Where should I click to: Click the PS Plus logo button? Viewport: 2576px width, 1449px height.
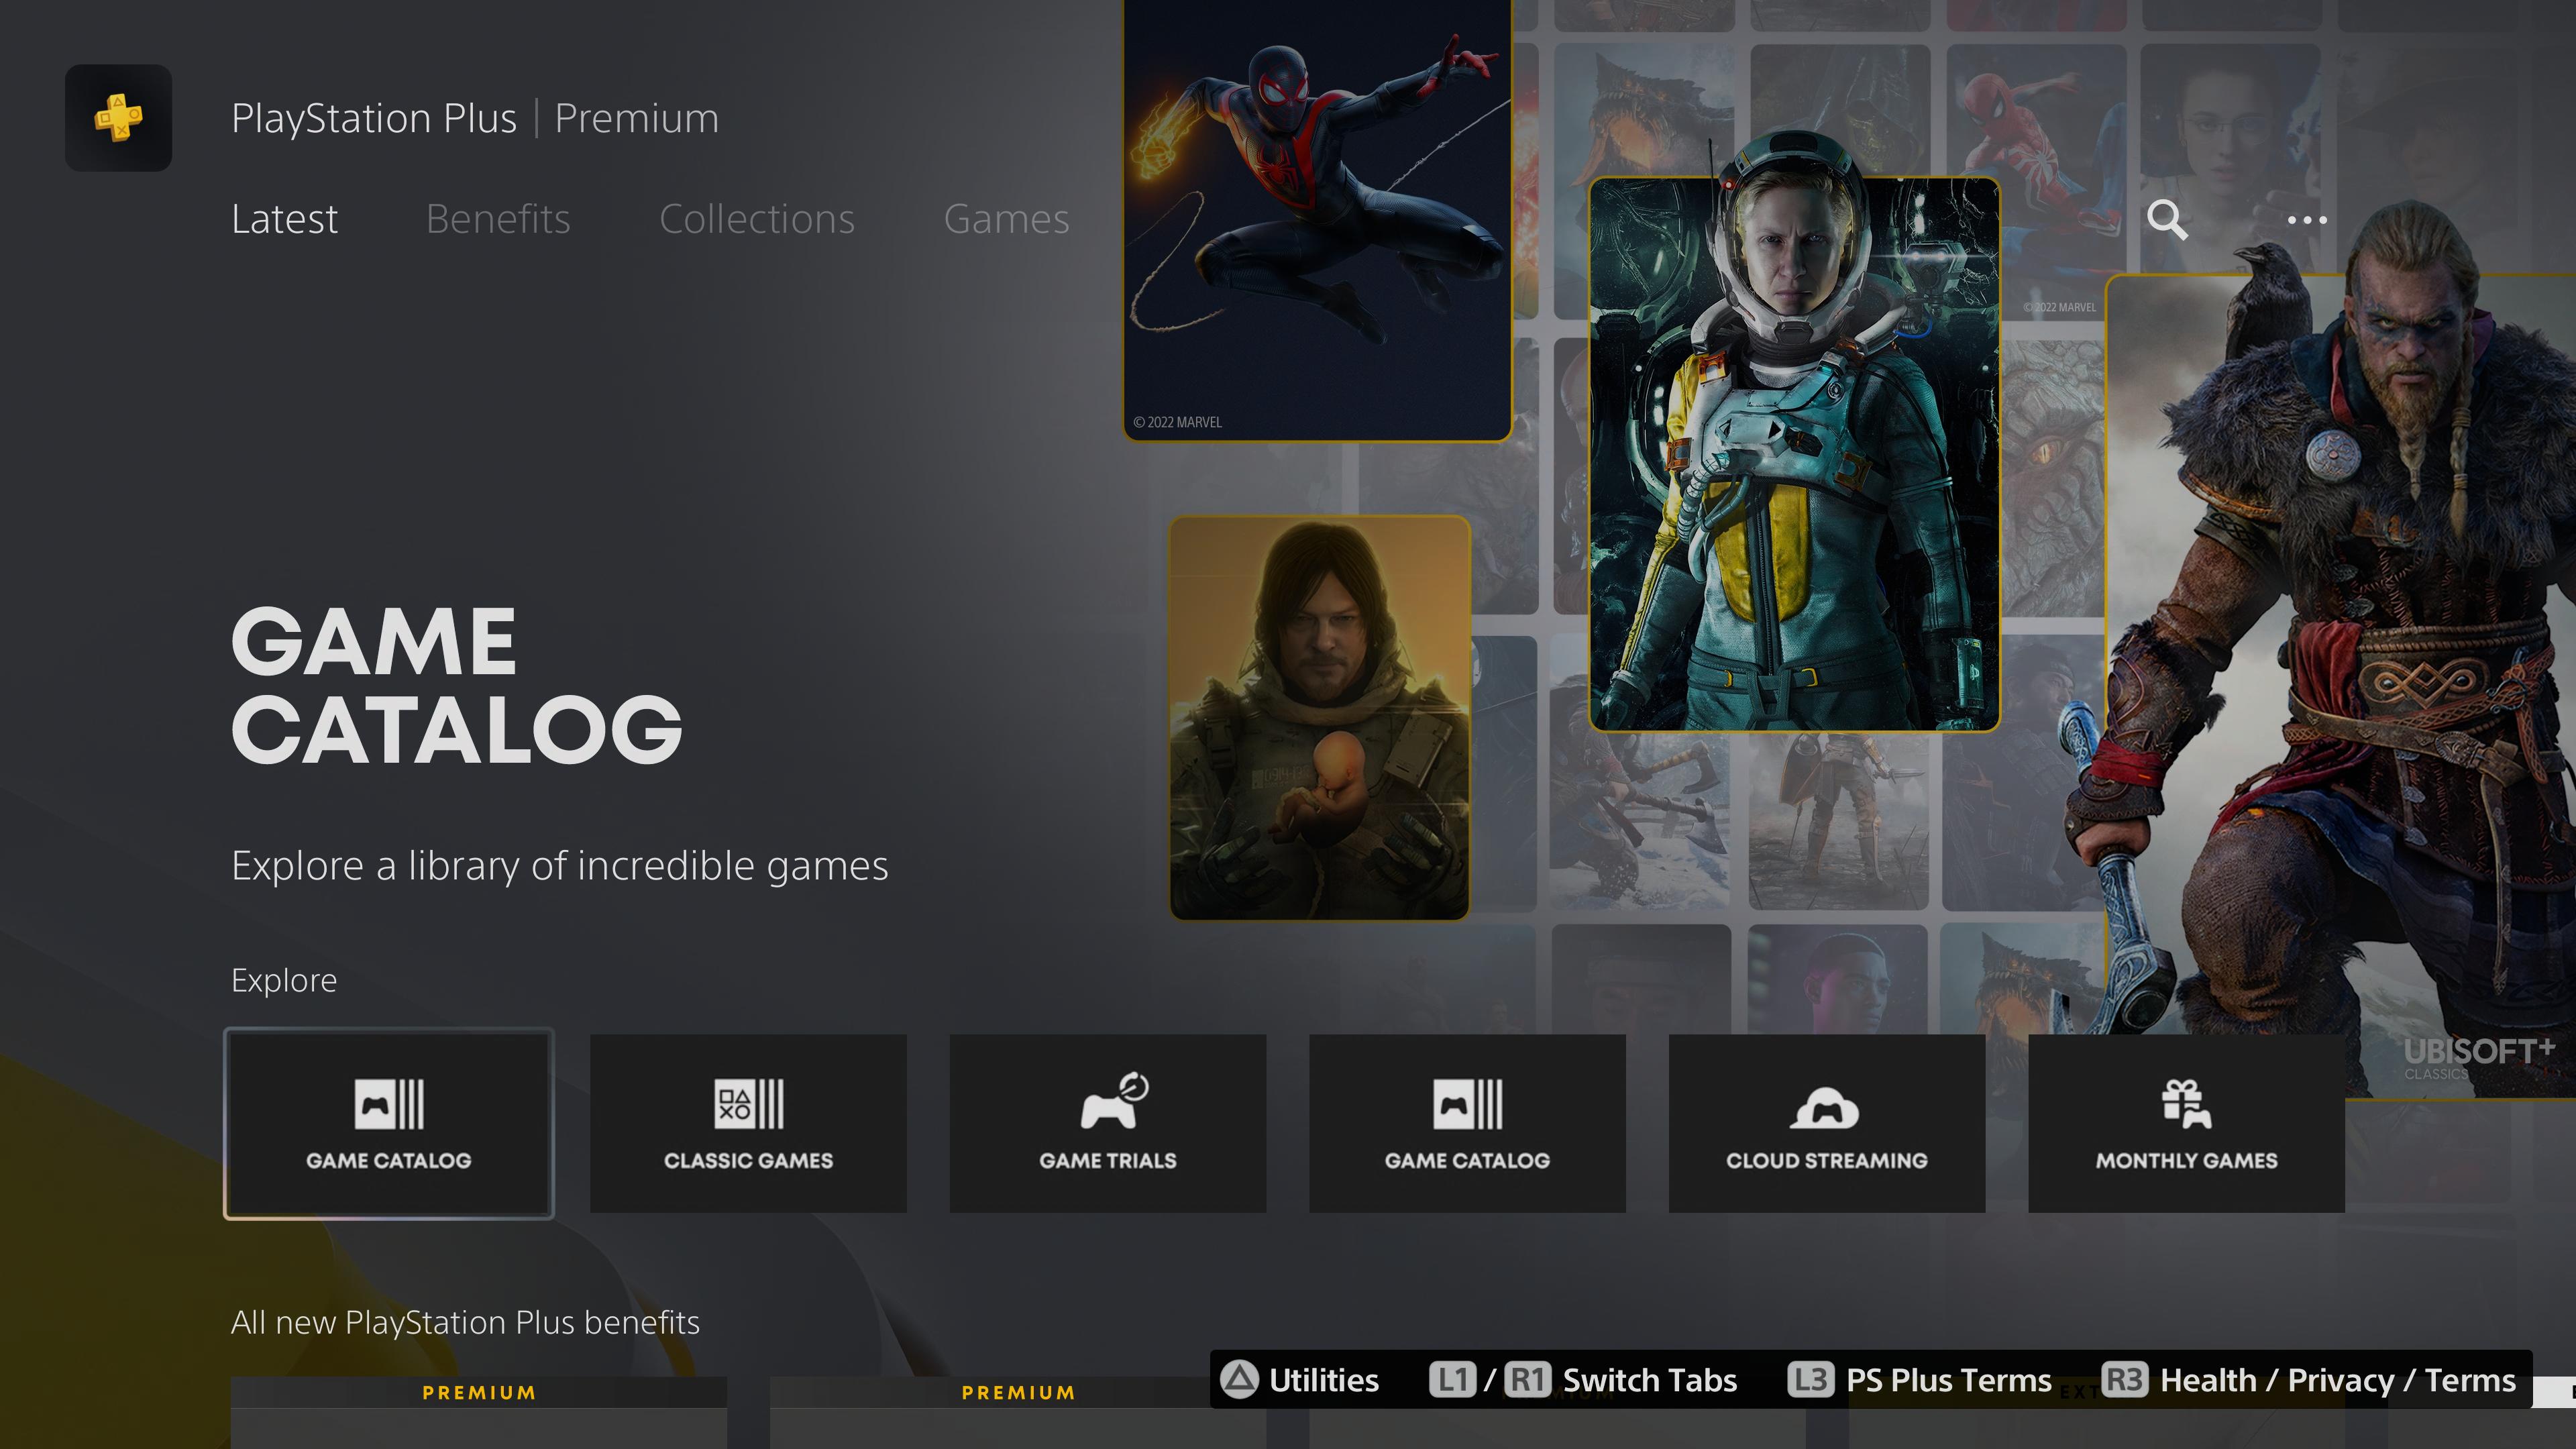click(117, 117)
